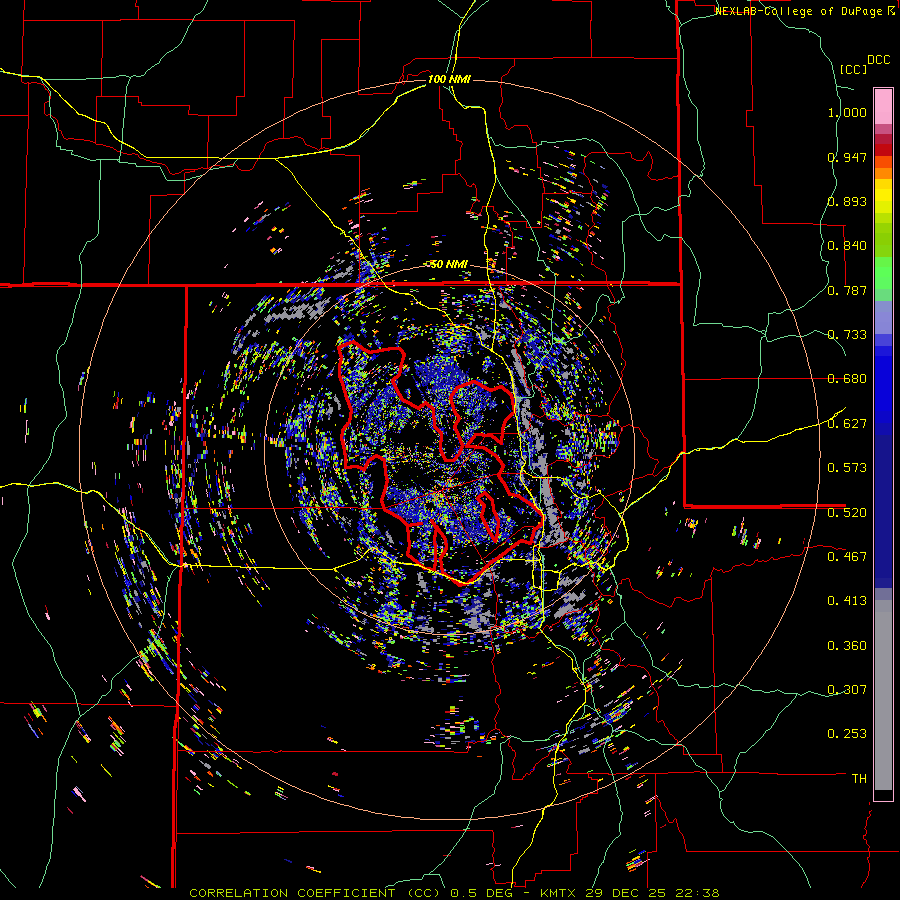900x900 pixels.
Task: Click the 1.000 legend value
Action: pos(847,112)
